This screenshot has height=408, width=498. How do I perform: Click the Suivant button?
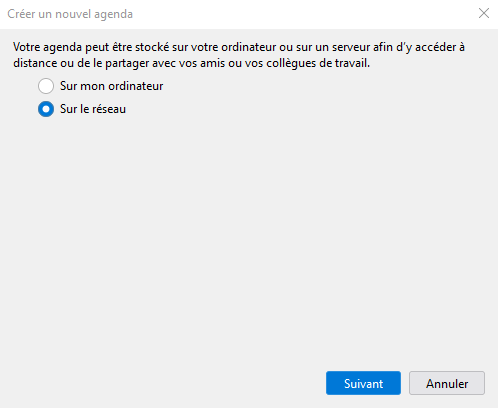point(363,383)
